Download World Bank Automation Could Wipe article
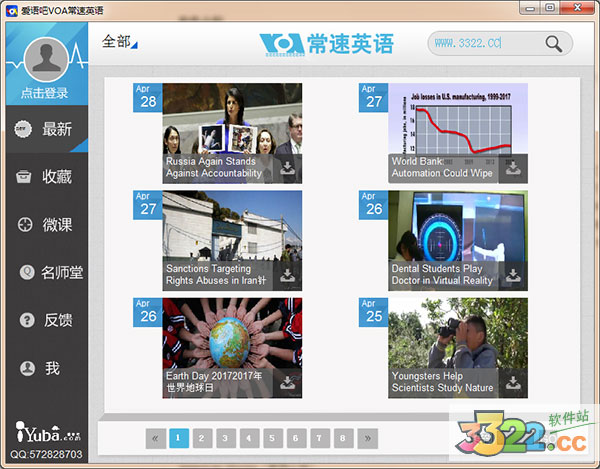Screen dimensions: 600x469 [x=513, y=168]
